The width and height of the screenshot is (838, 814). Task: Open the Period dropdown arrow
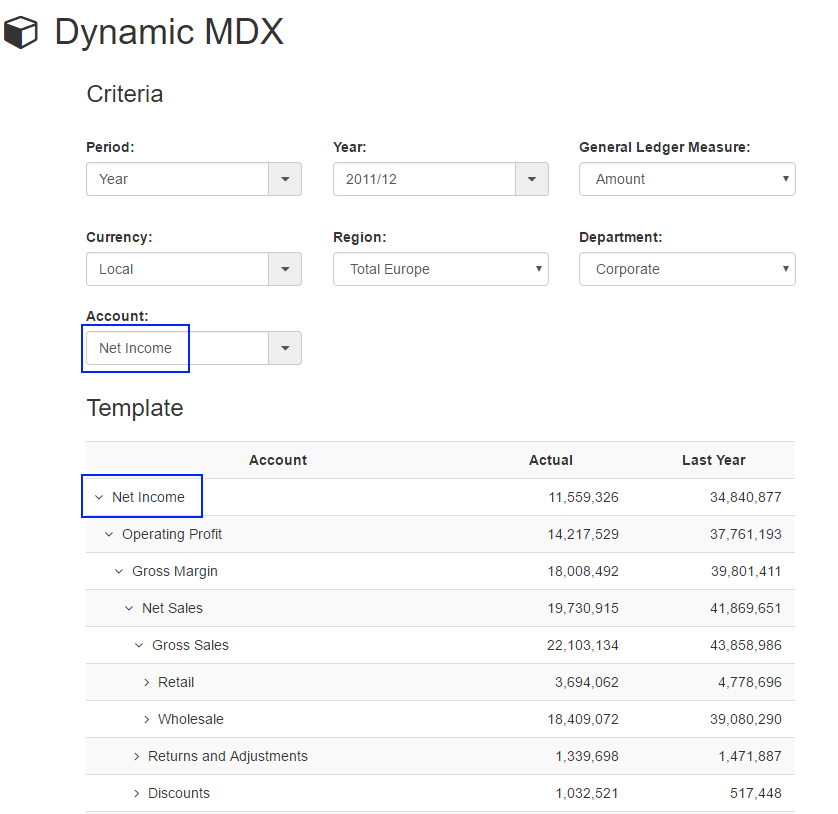[285, 179]
